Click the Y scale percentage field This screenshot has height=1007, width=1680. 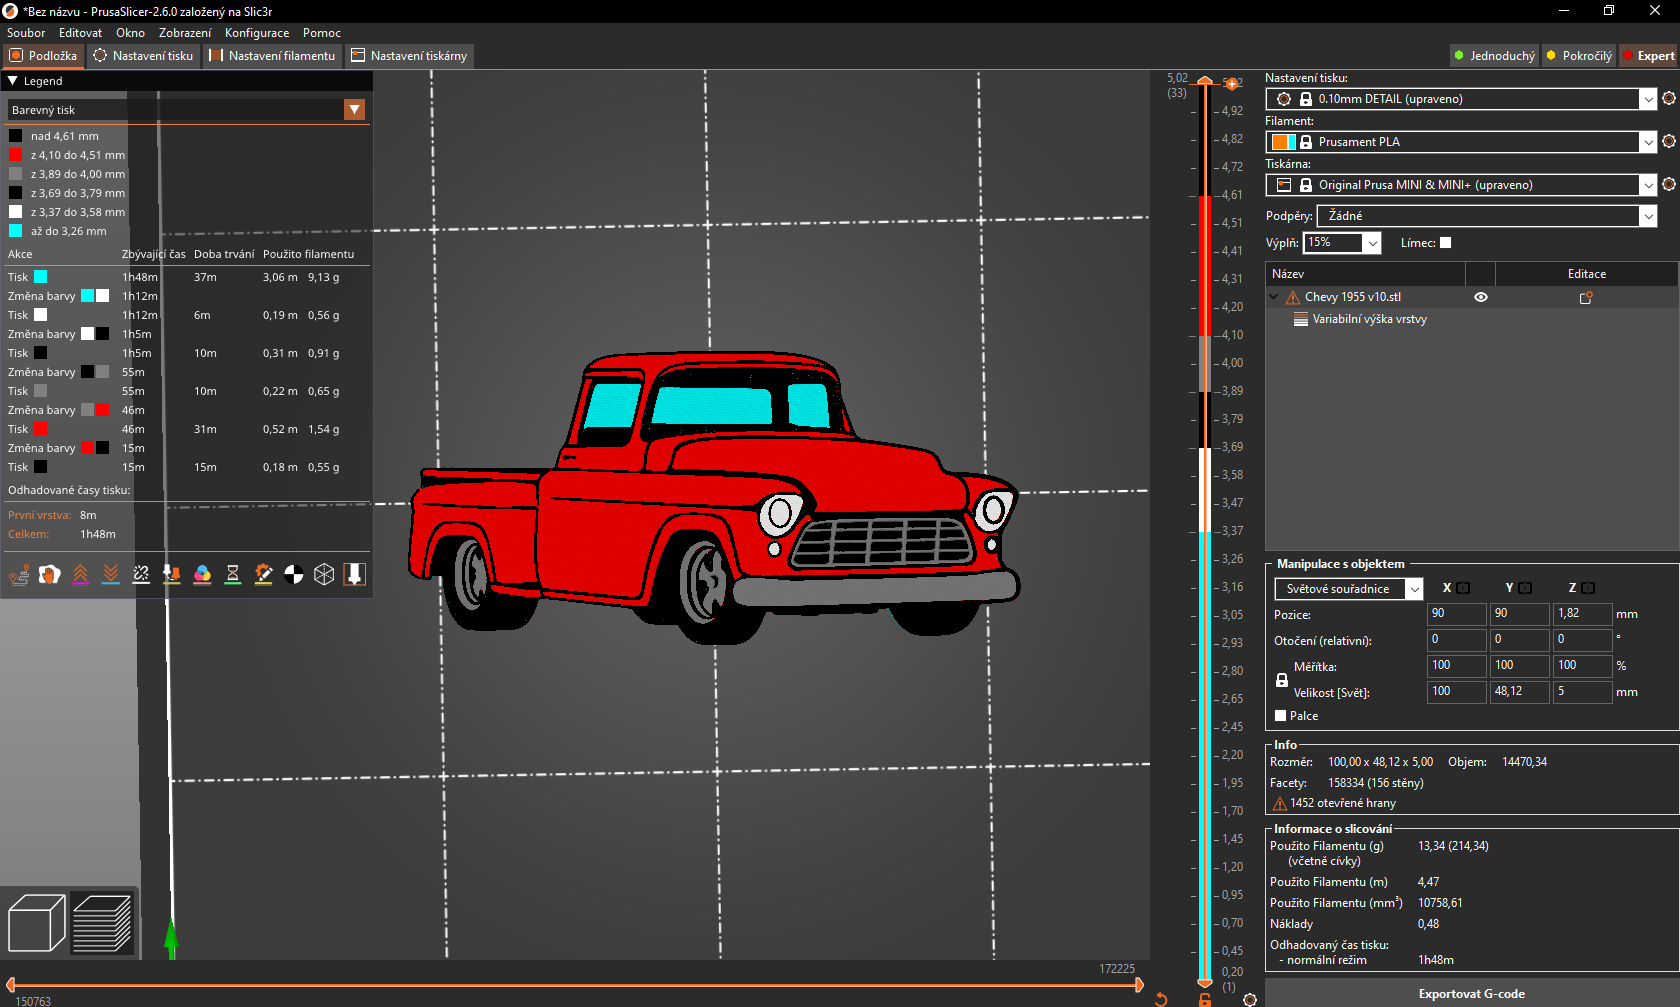tap(1519, 666)
